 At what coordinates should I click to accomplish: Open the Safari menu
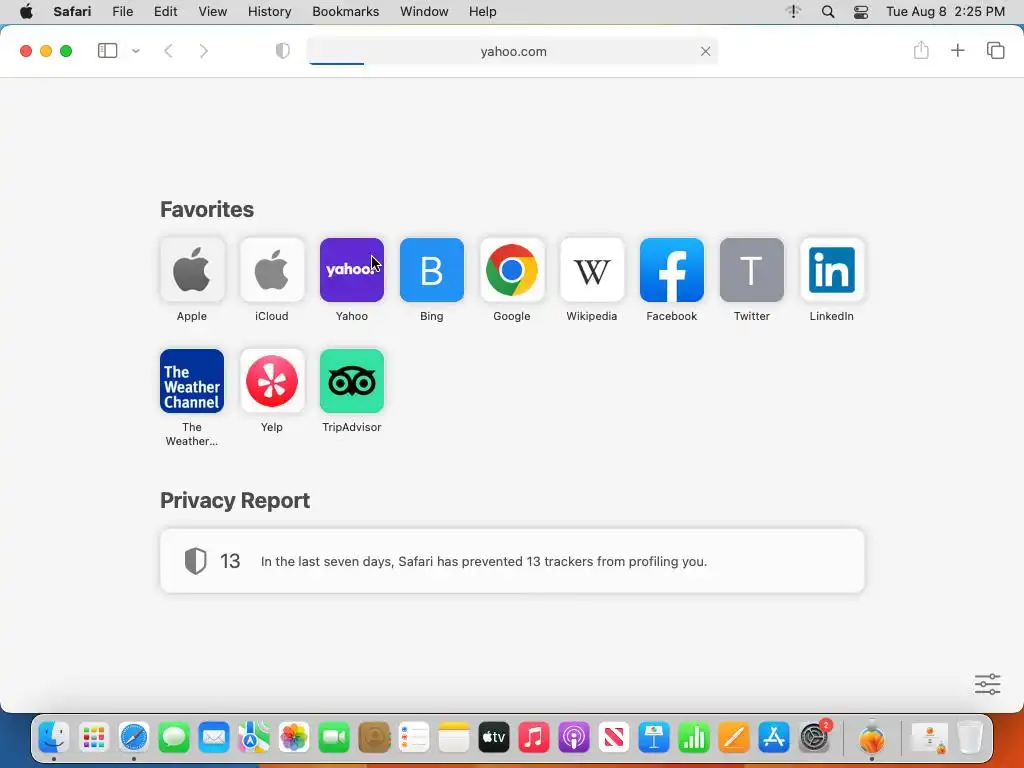72,12
